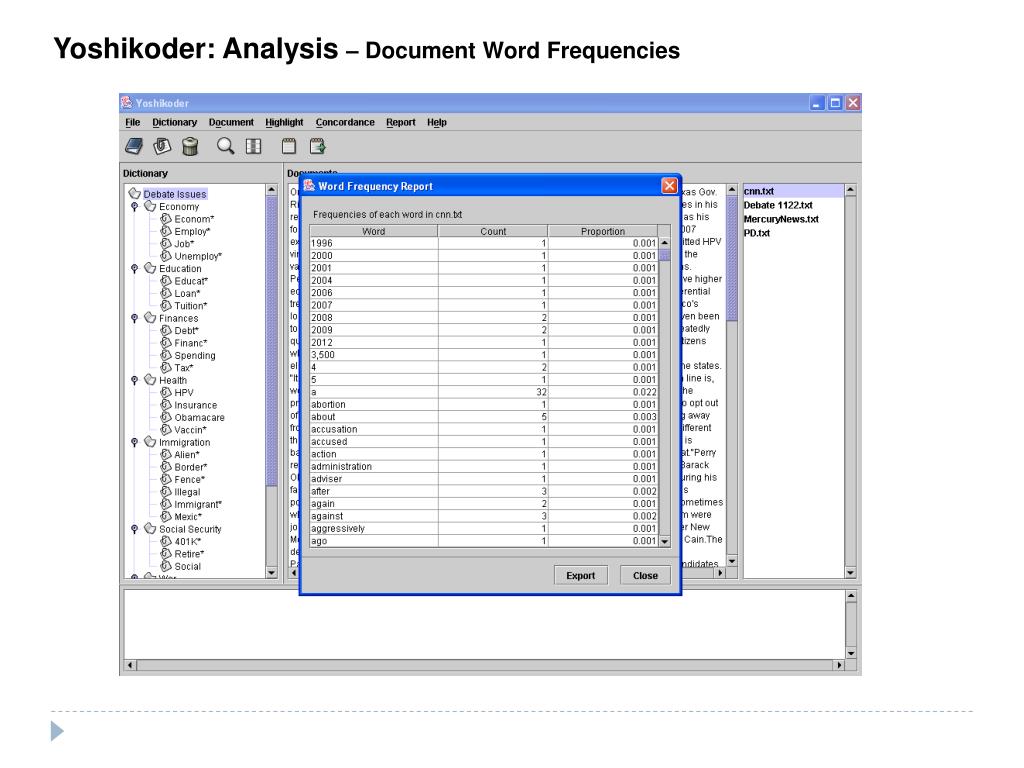Select the Debate Issues root node
This screenshot has width=1024, height=768.
[174, 194]
